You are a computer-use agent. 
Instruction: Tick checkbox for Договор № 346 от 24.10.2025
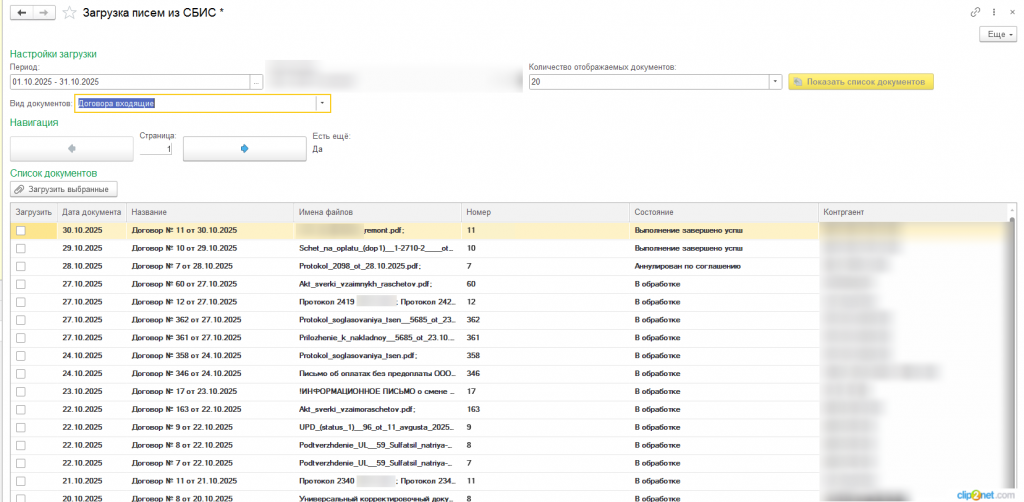tap(21, 373)
